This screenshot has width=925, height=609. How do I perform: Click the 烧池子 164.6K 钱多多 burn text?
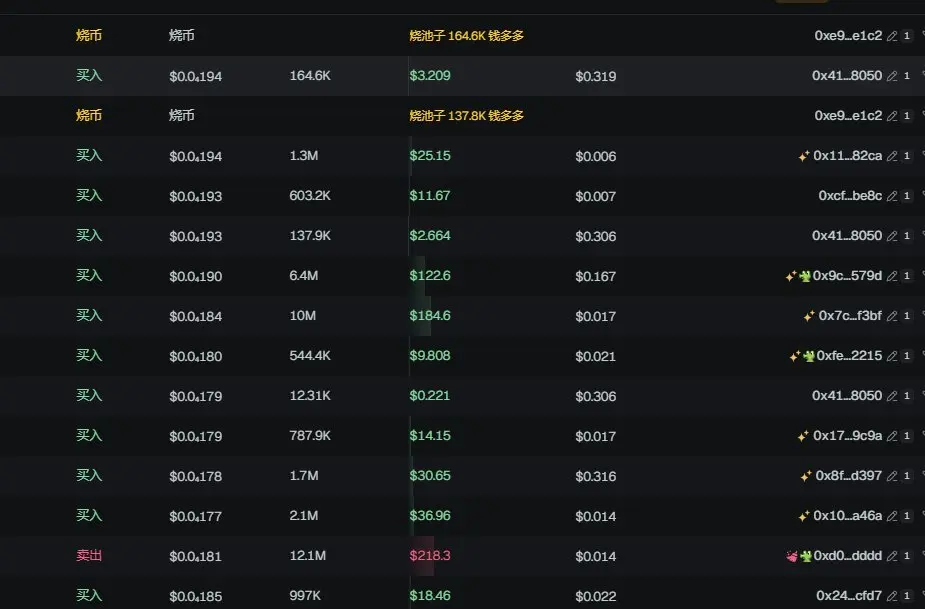(x=466, y=36)
